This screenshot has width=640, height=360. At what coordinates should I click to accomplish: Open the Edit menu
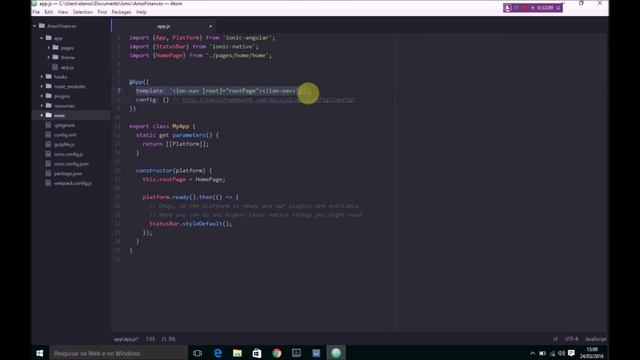coord(49,12)
